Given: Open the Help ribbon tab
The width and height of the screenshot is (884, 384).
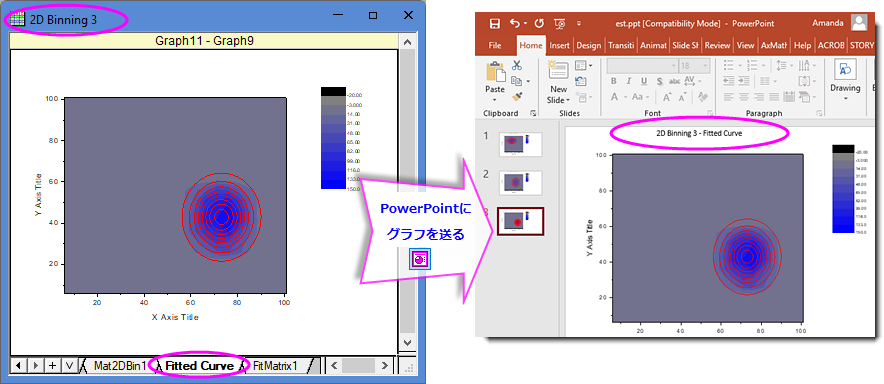Looking at the screenshot, I should pos(802,46).
